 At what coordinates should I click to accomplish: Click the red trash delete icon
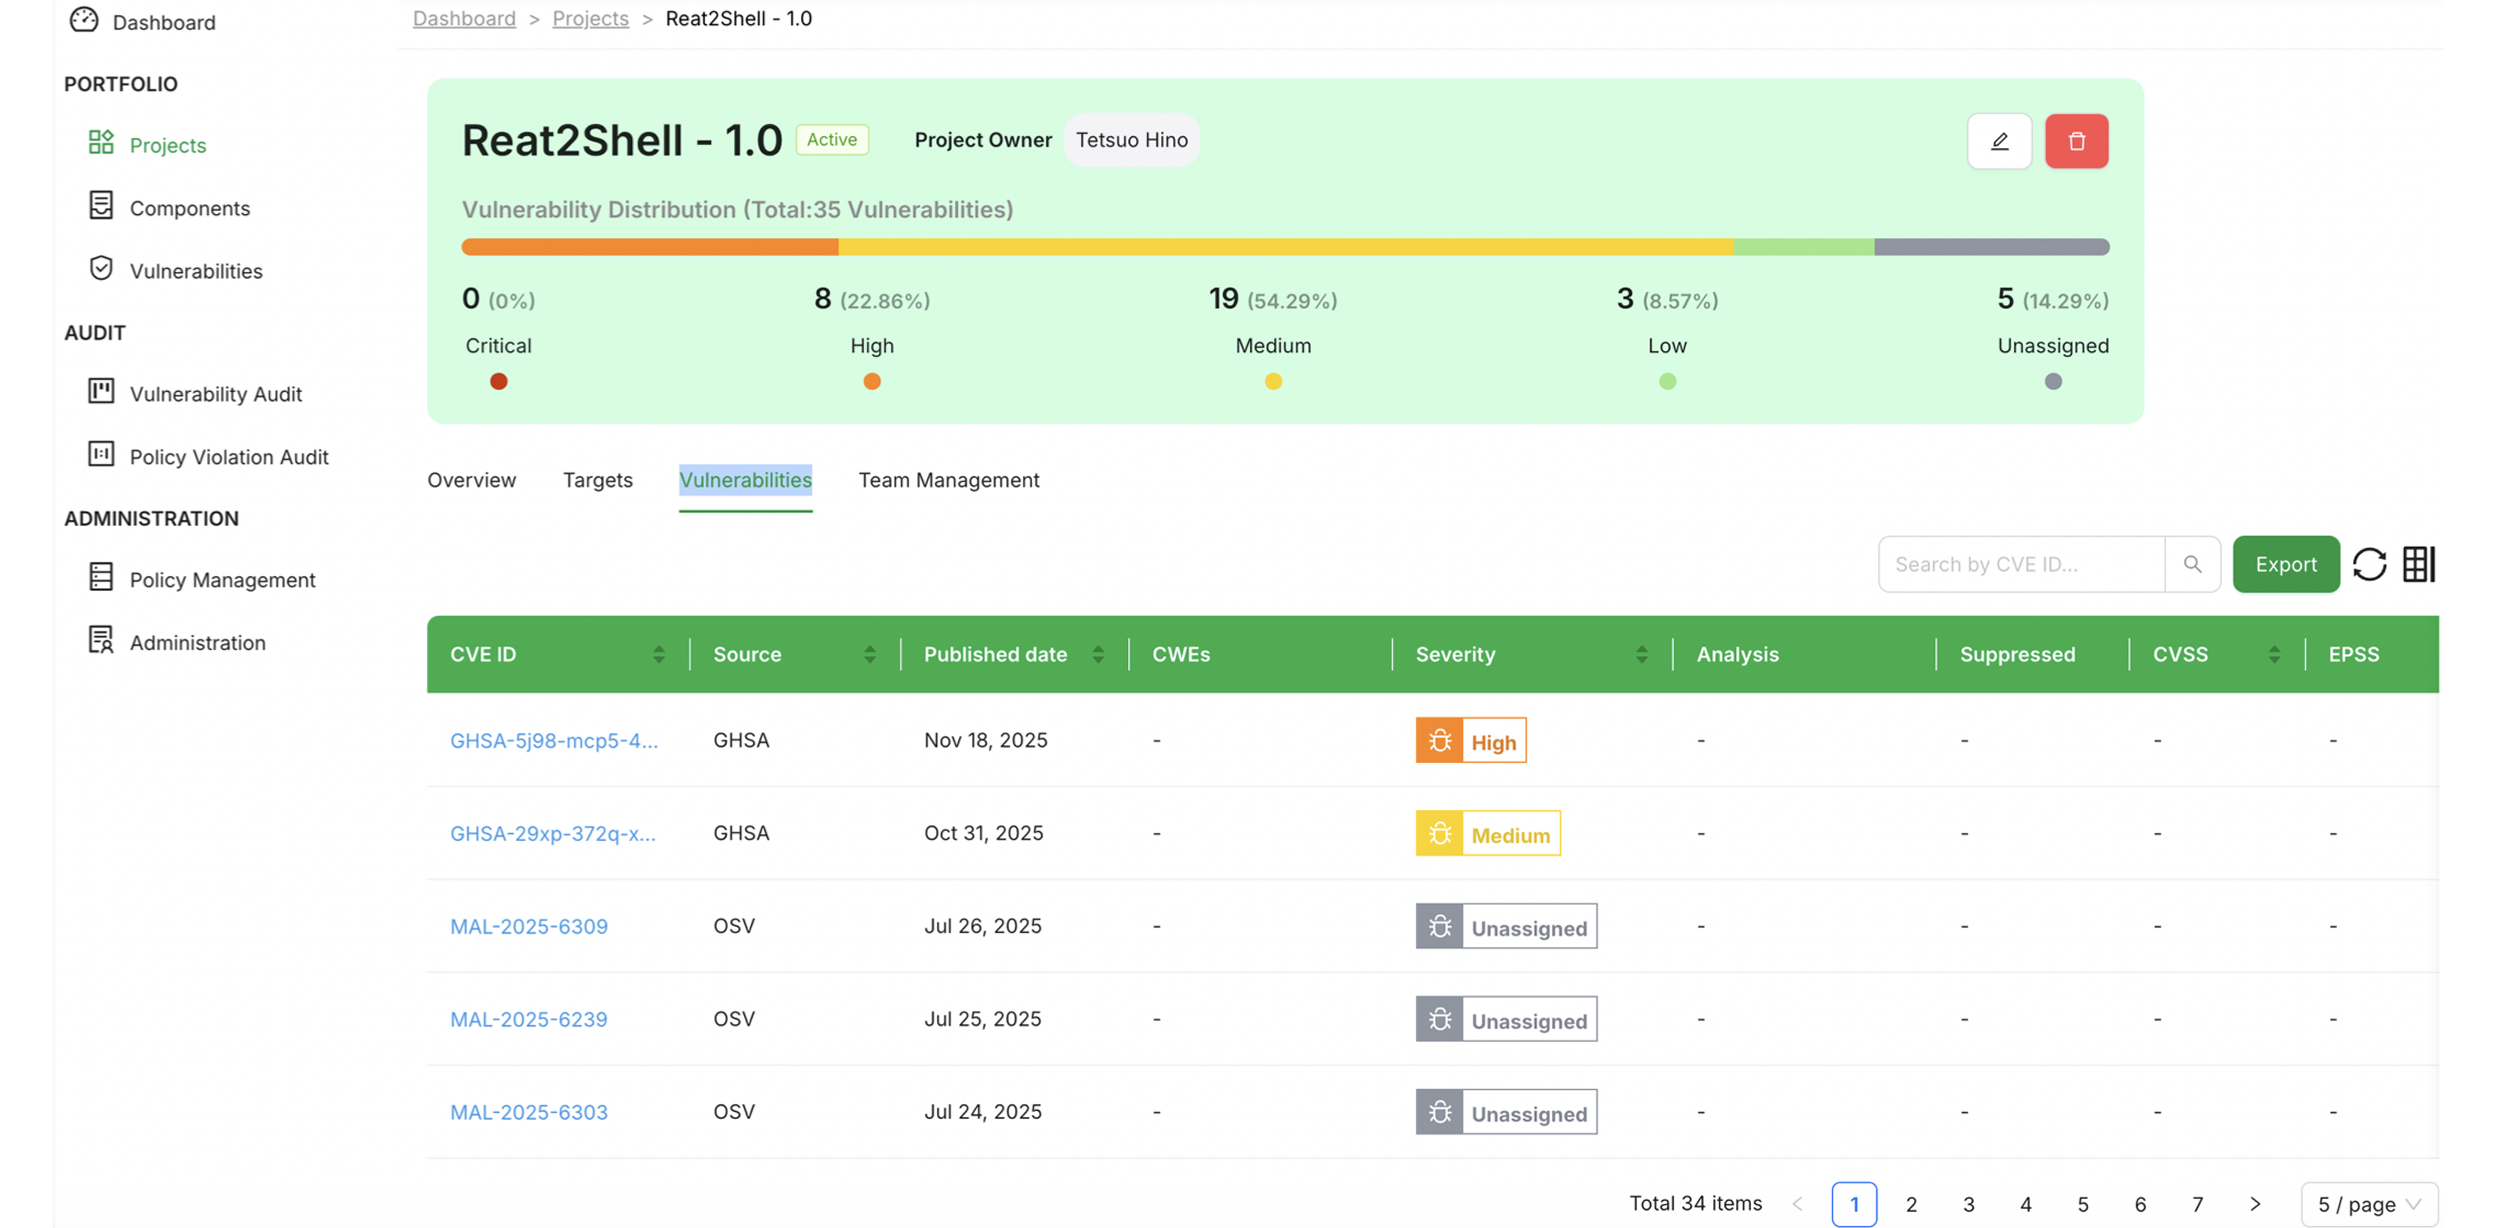coord(2076,141)
